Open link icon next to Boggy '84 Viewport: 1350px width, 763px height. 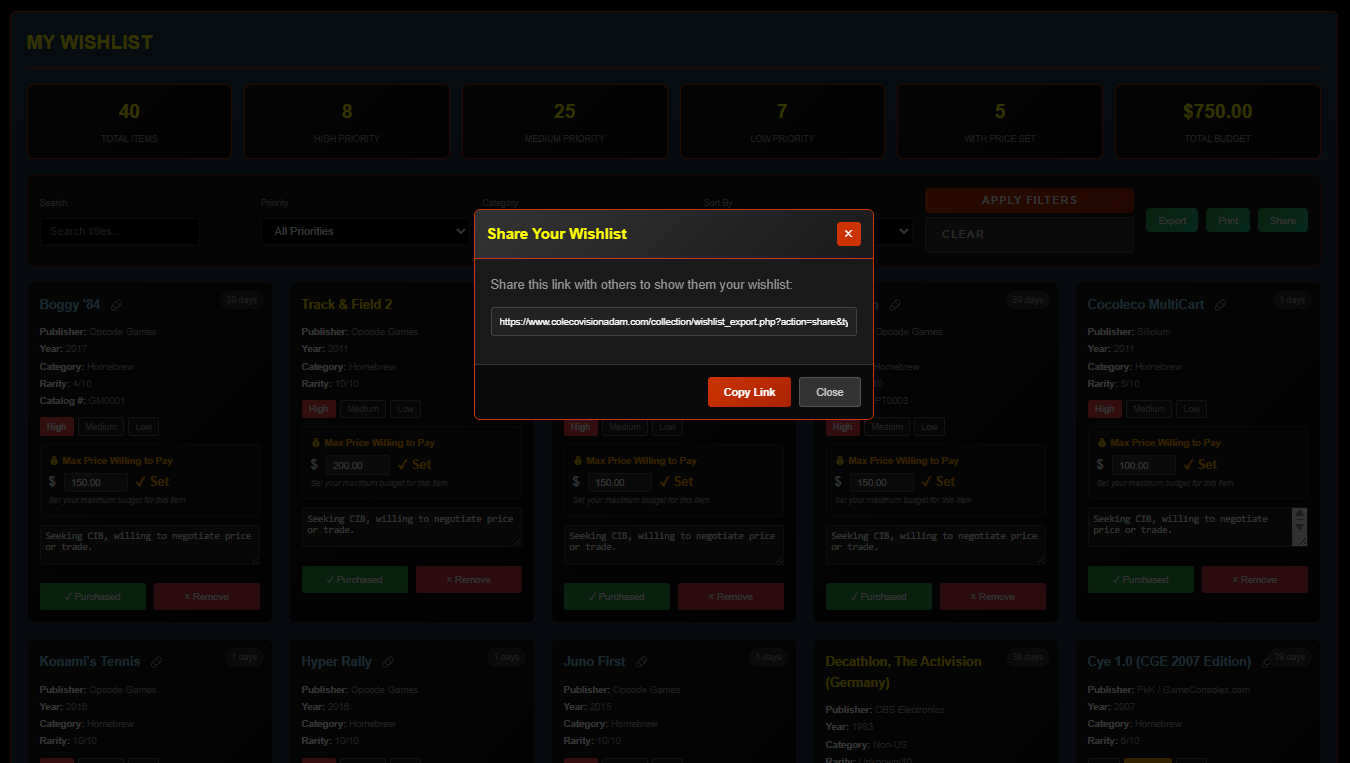click(x=117, y=305)
